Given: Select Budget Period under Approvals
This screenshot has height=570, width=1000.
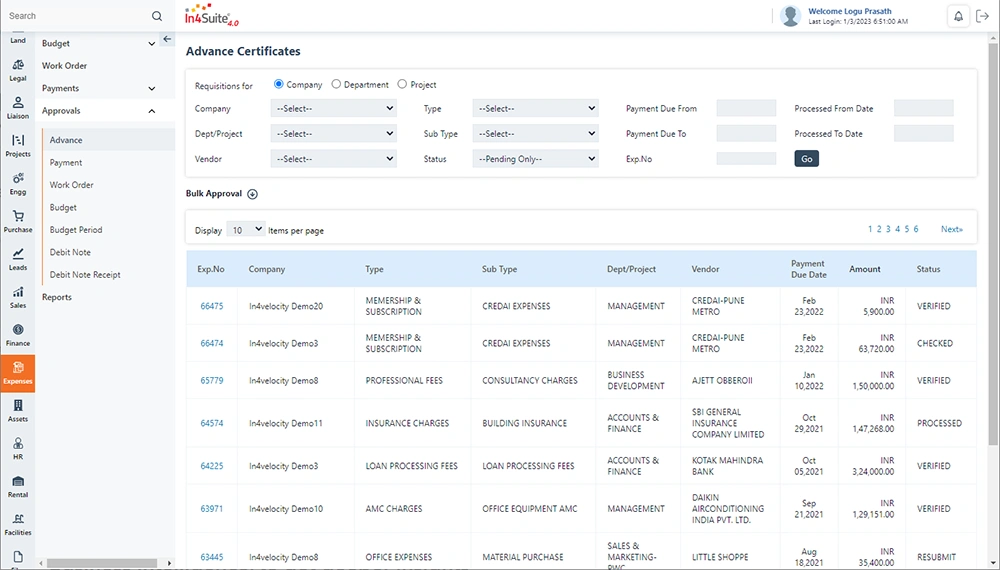Looking at the screenshot, I should 76,230.
